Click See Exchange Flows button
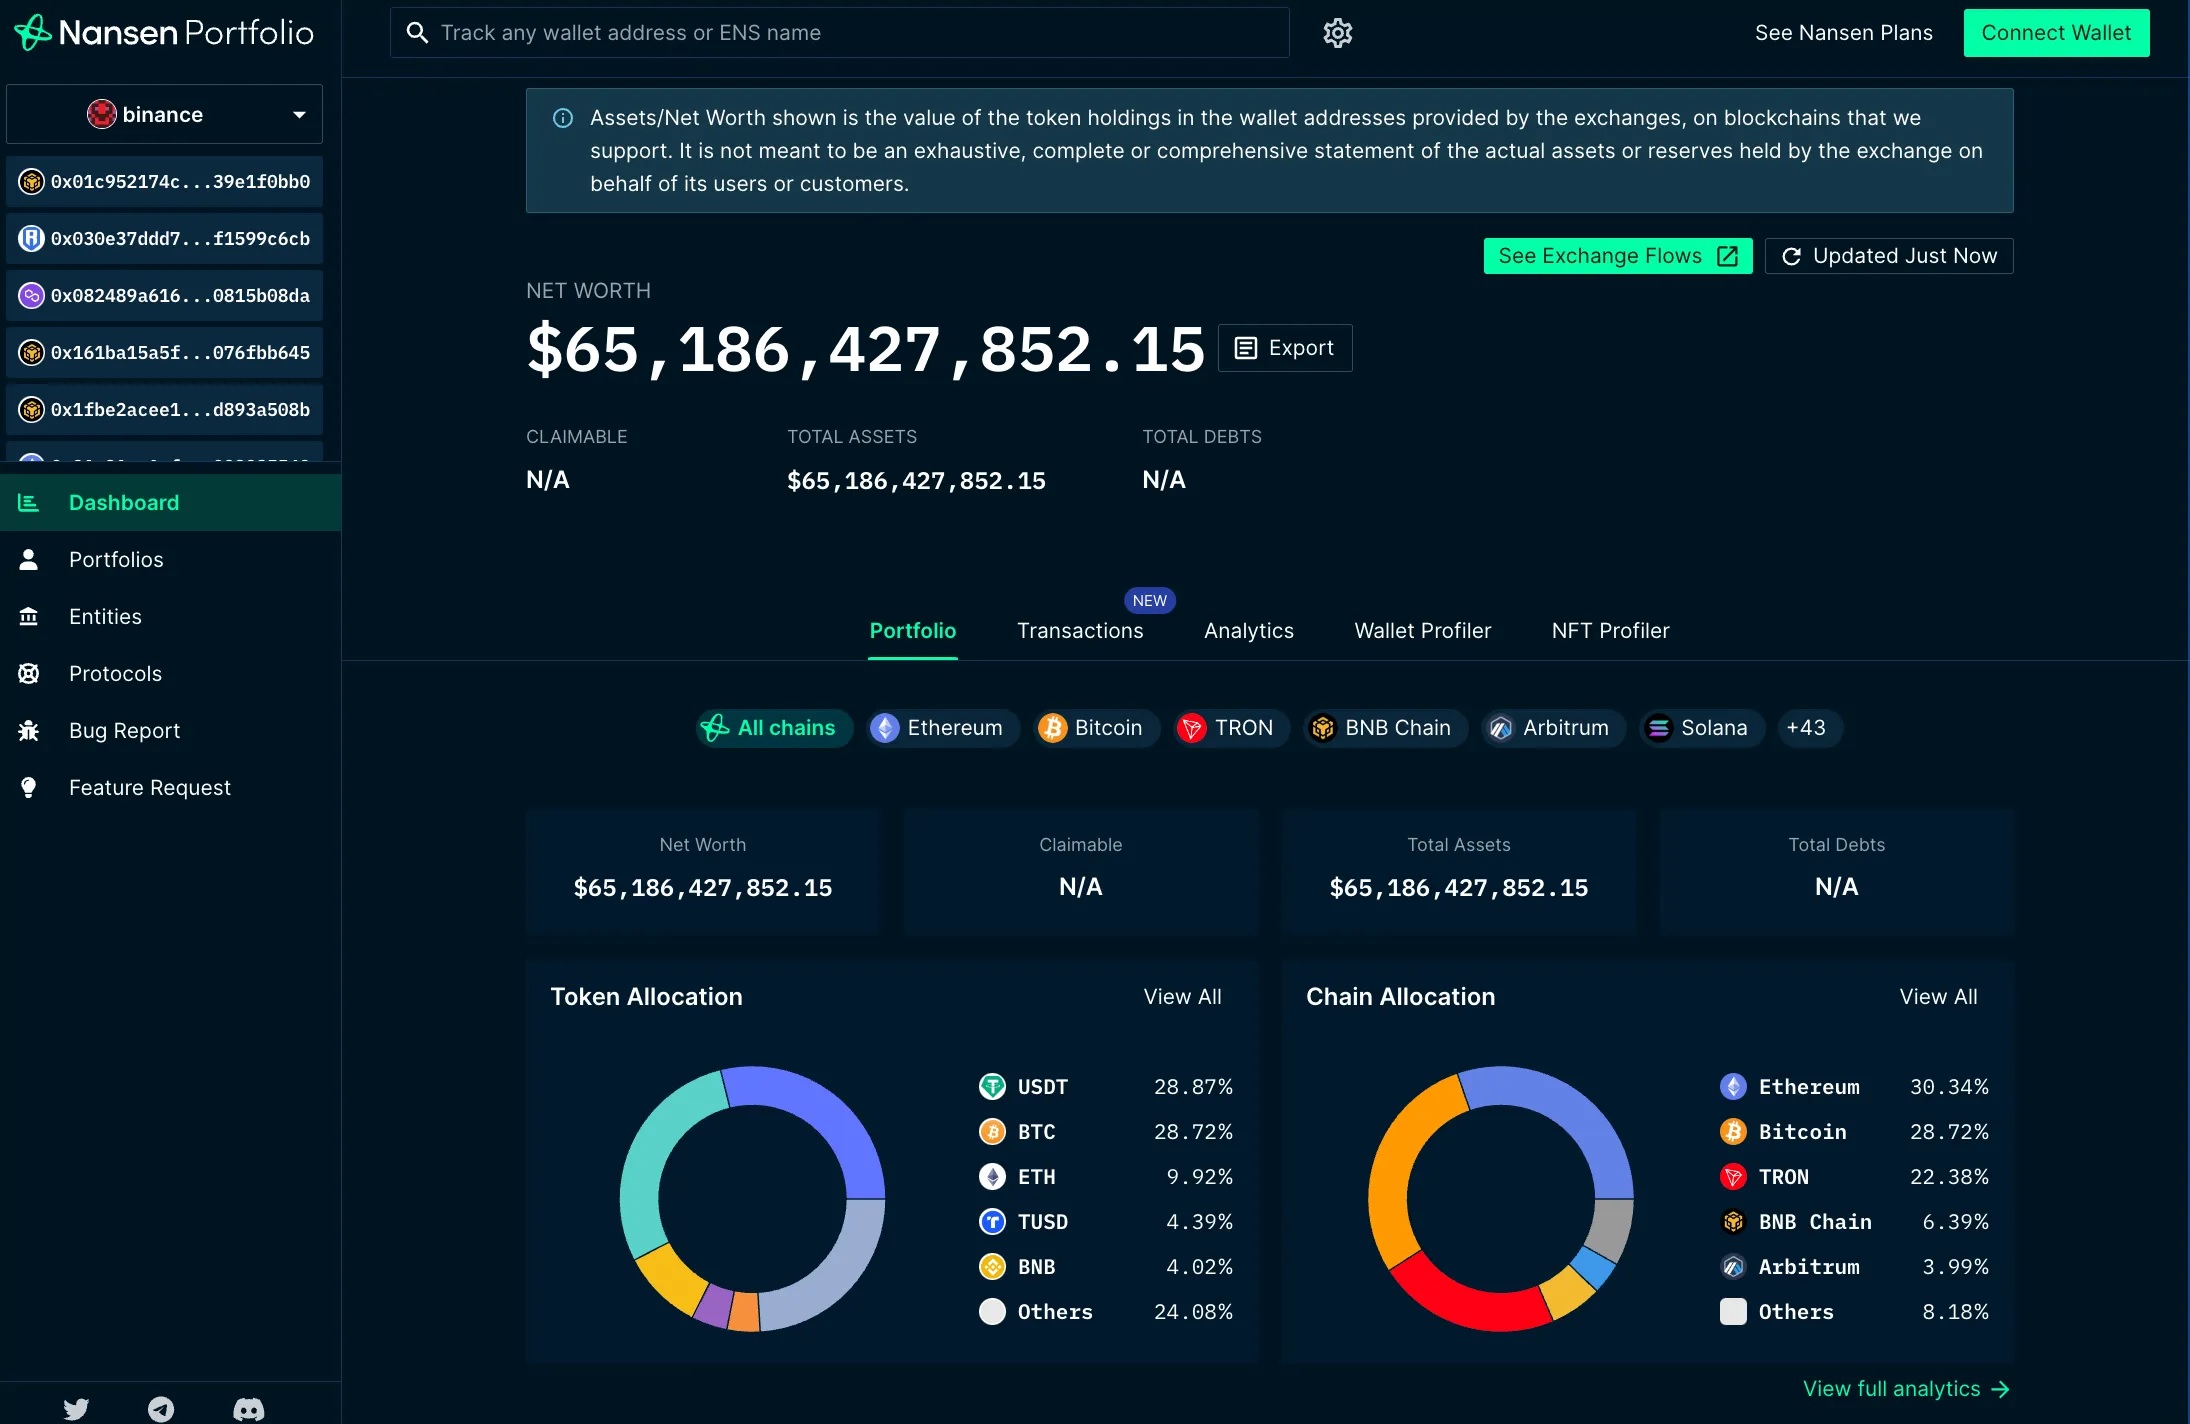 pos(1617,256)
